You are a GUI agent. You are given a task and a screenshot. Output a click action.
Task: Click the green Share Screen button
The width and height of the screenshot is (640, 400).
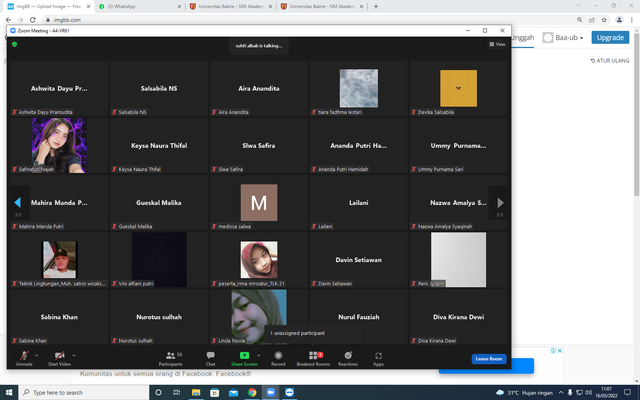244,358
